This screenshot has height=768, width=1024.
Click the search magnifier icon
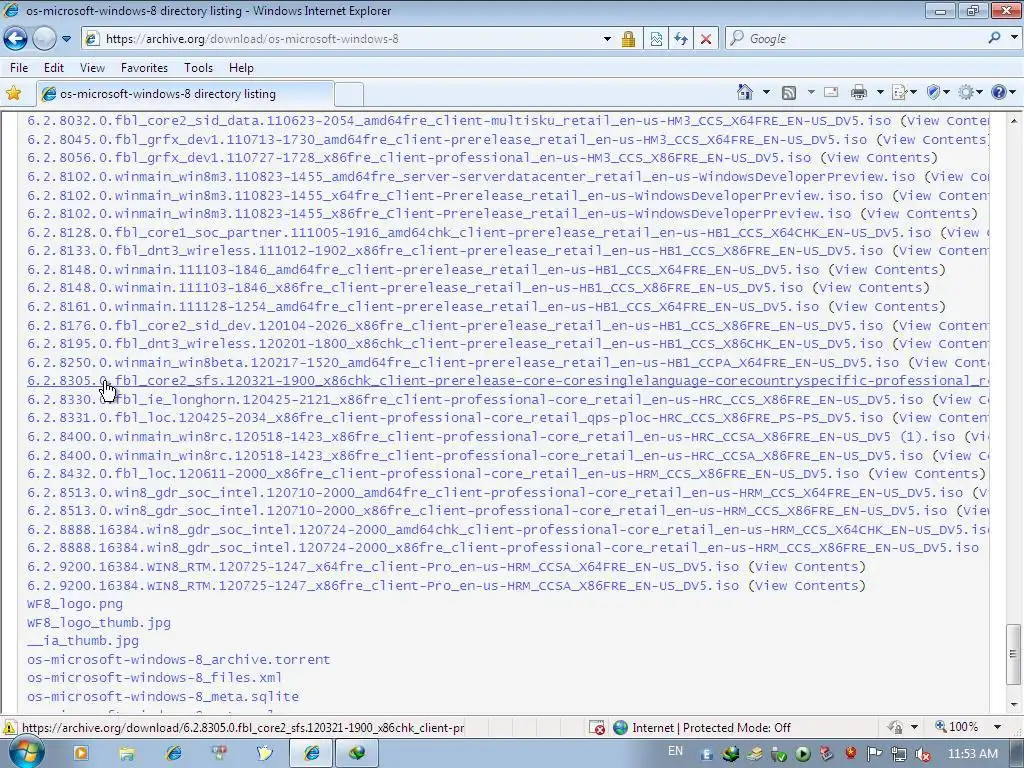[x=994, y=38]
